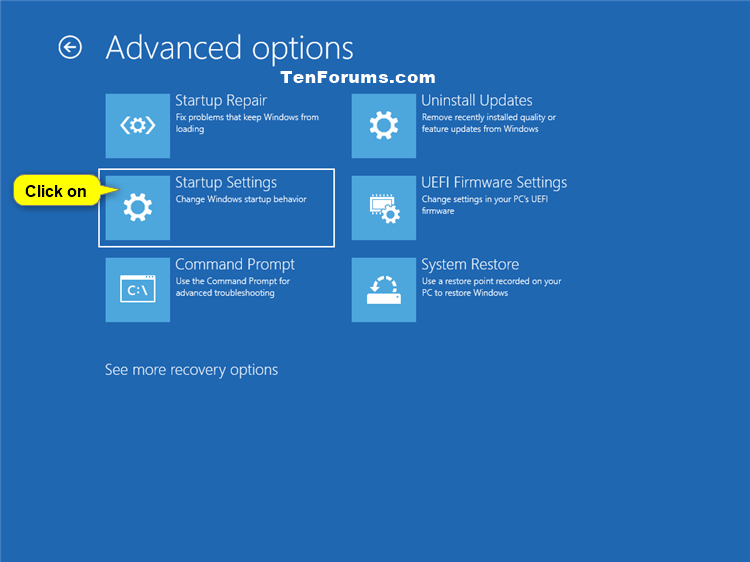The height and width of the screenshot is (562, 750).
Task: Open the UEFI Firmware Settings chip icon
Action: pos(384,208)
